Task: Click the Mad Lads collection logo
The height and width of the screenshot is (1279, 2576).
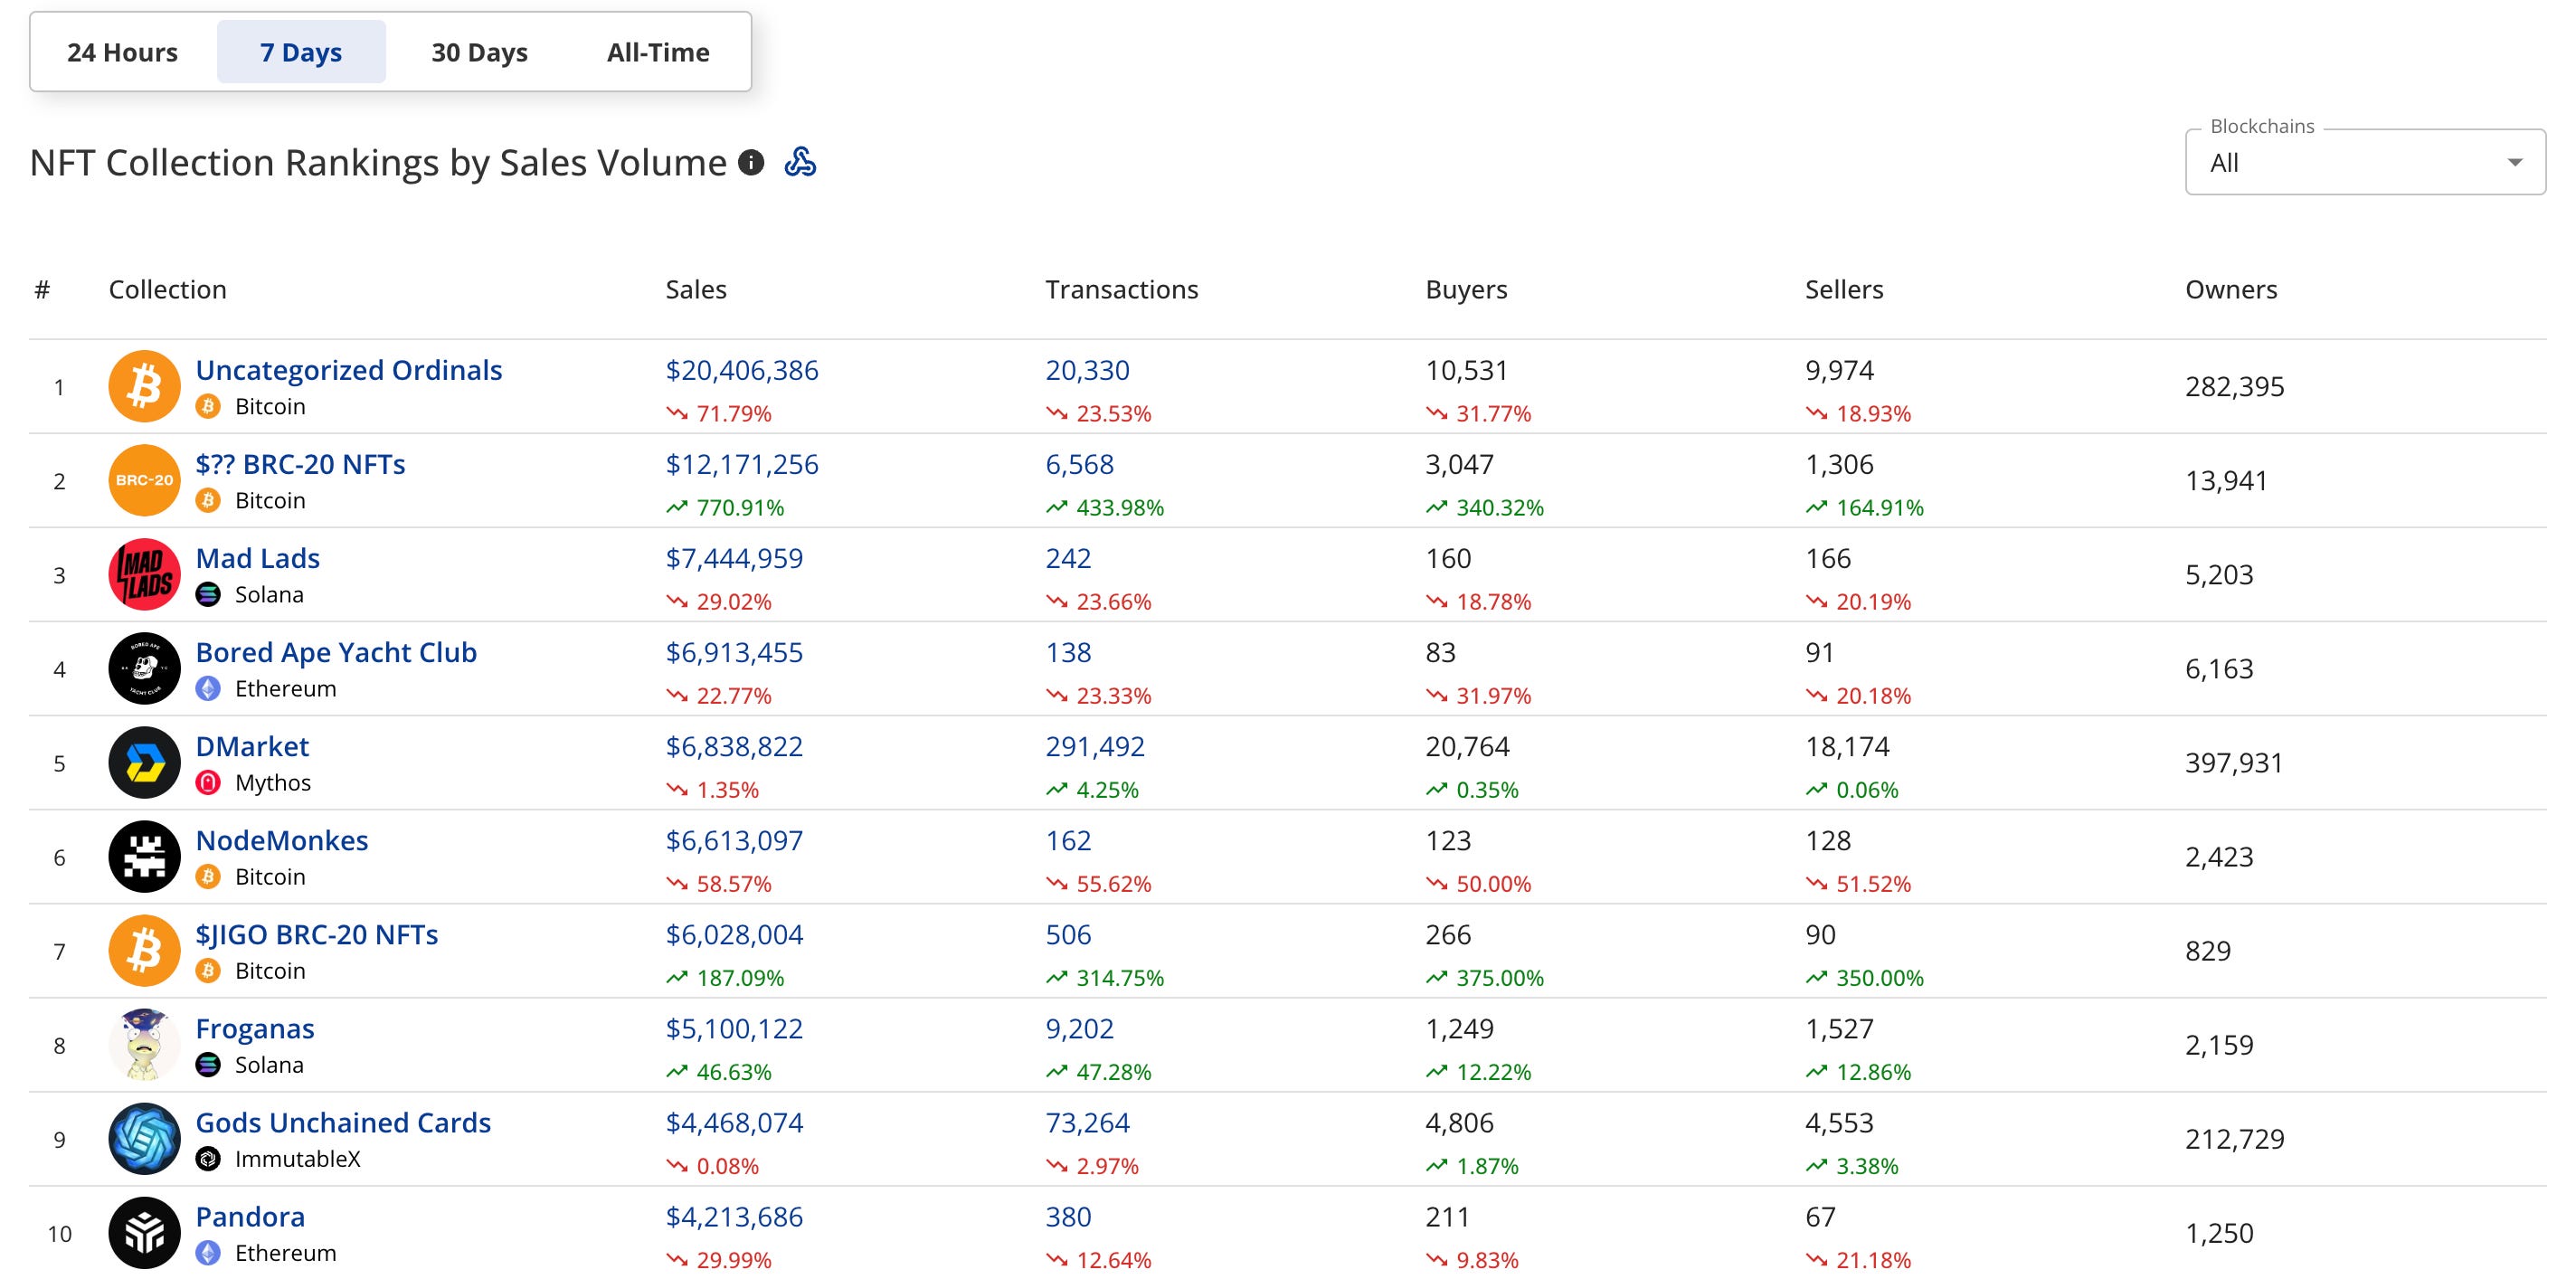Action: (144, 575)
